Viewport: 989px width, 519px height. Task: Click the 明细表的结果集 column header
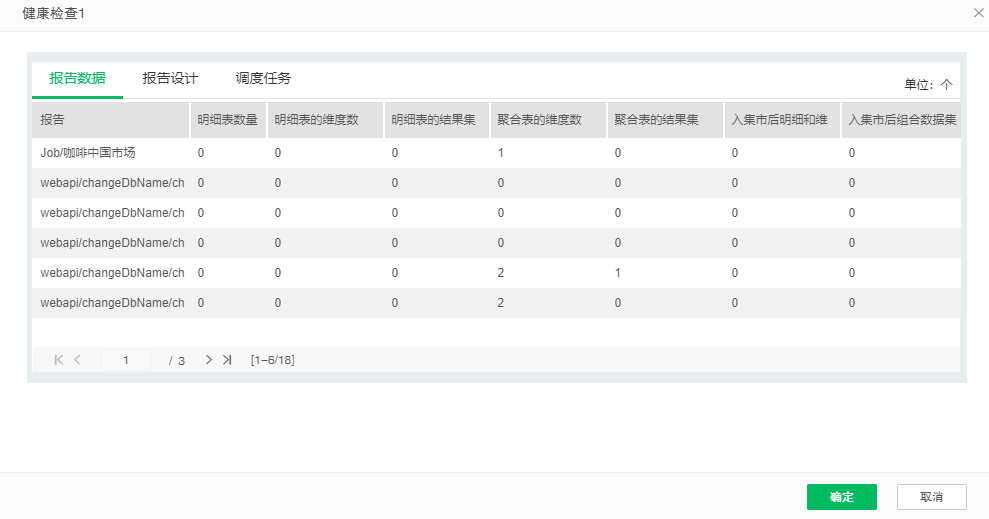436,120
